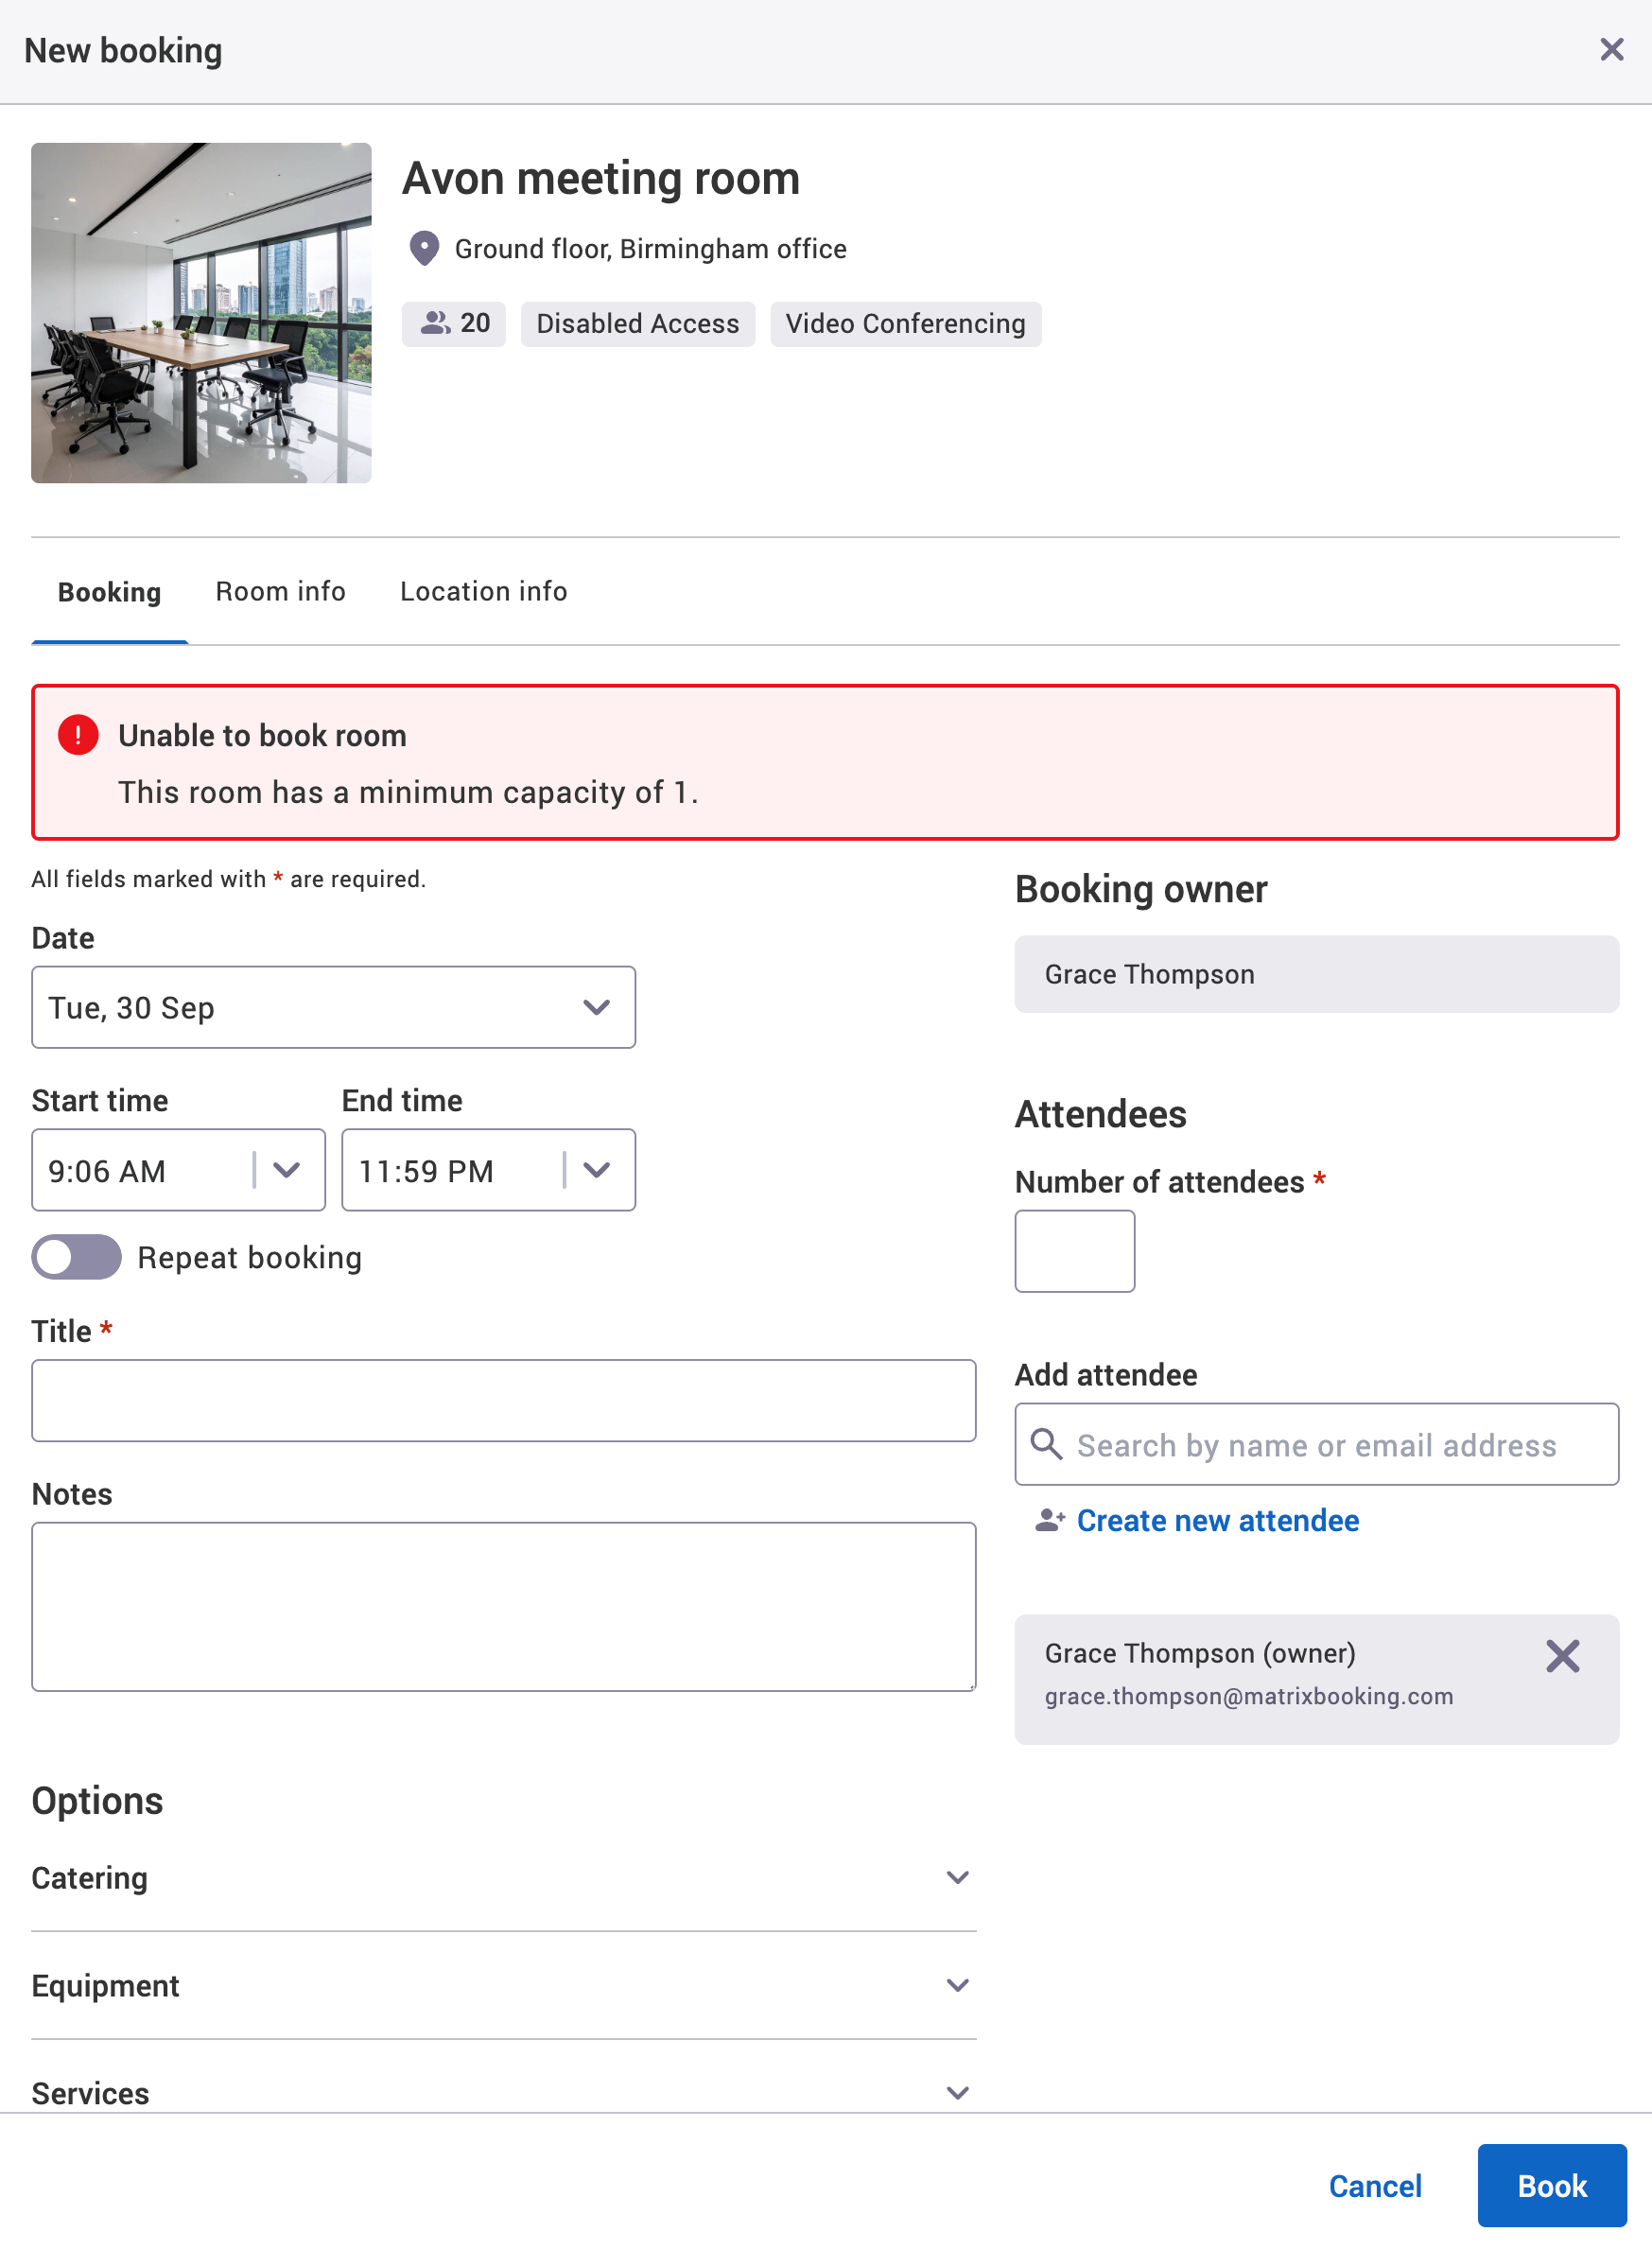
Task: Close the New booking dialog
Action: point(1611,49)
